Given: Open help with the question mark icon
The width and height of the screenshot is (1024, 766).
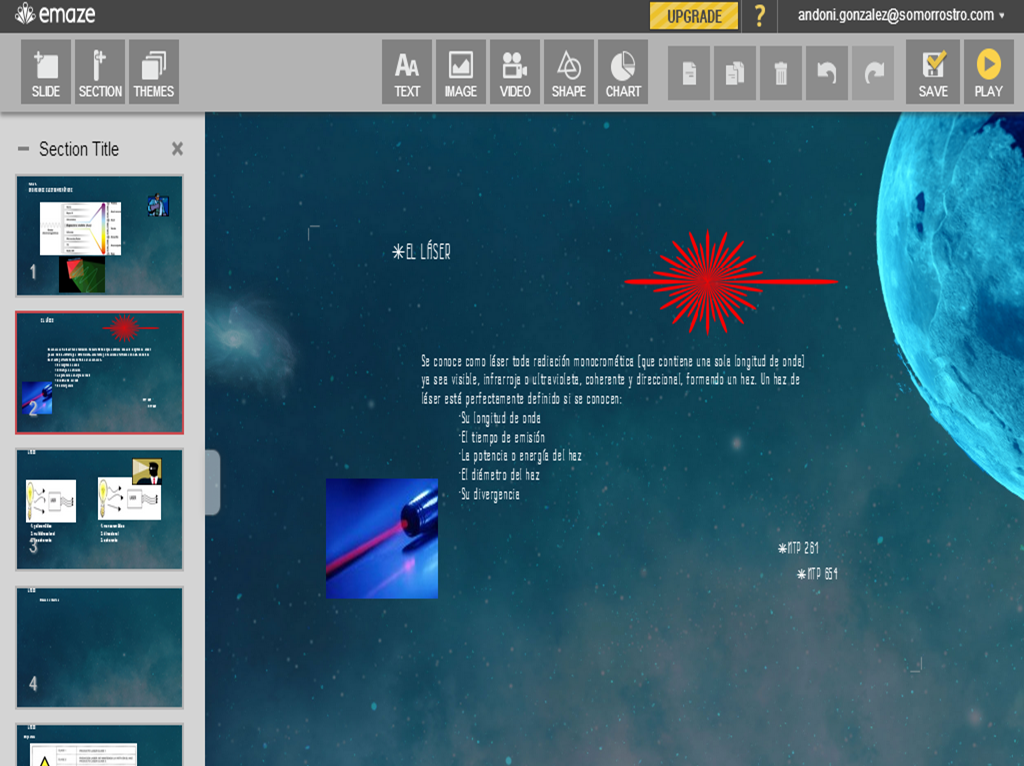Looking at the screenshot, I should [760, 16].
